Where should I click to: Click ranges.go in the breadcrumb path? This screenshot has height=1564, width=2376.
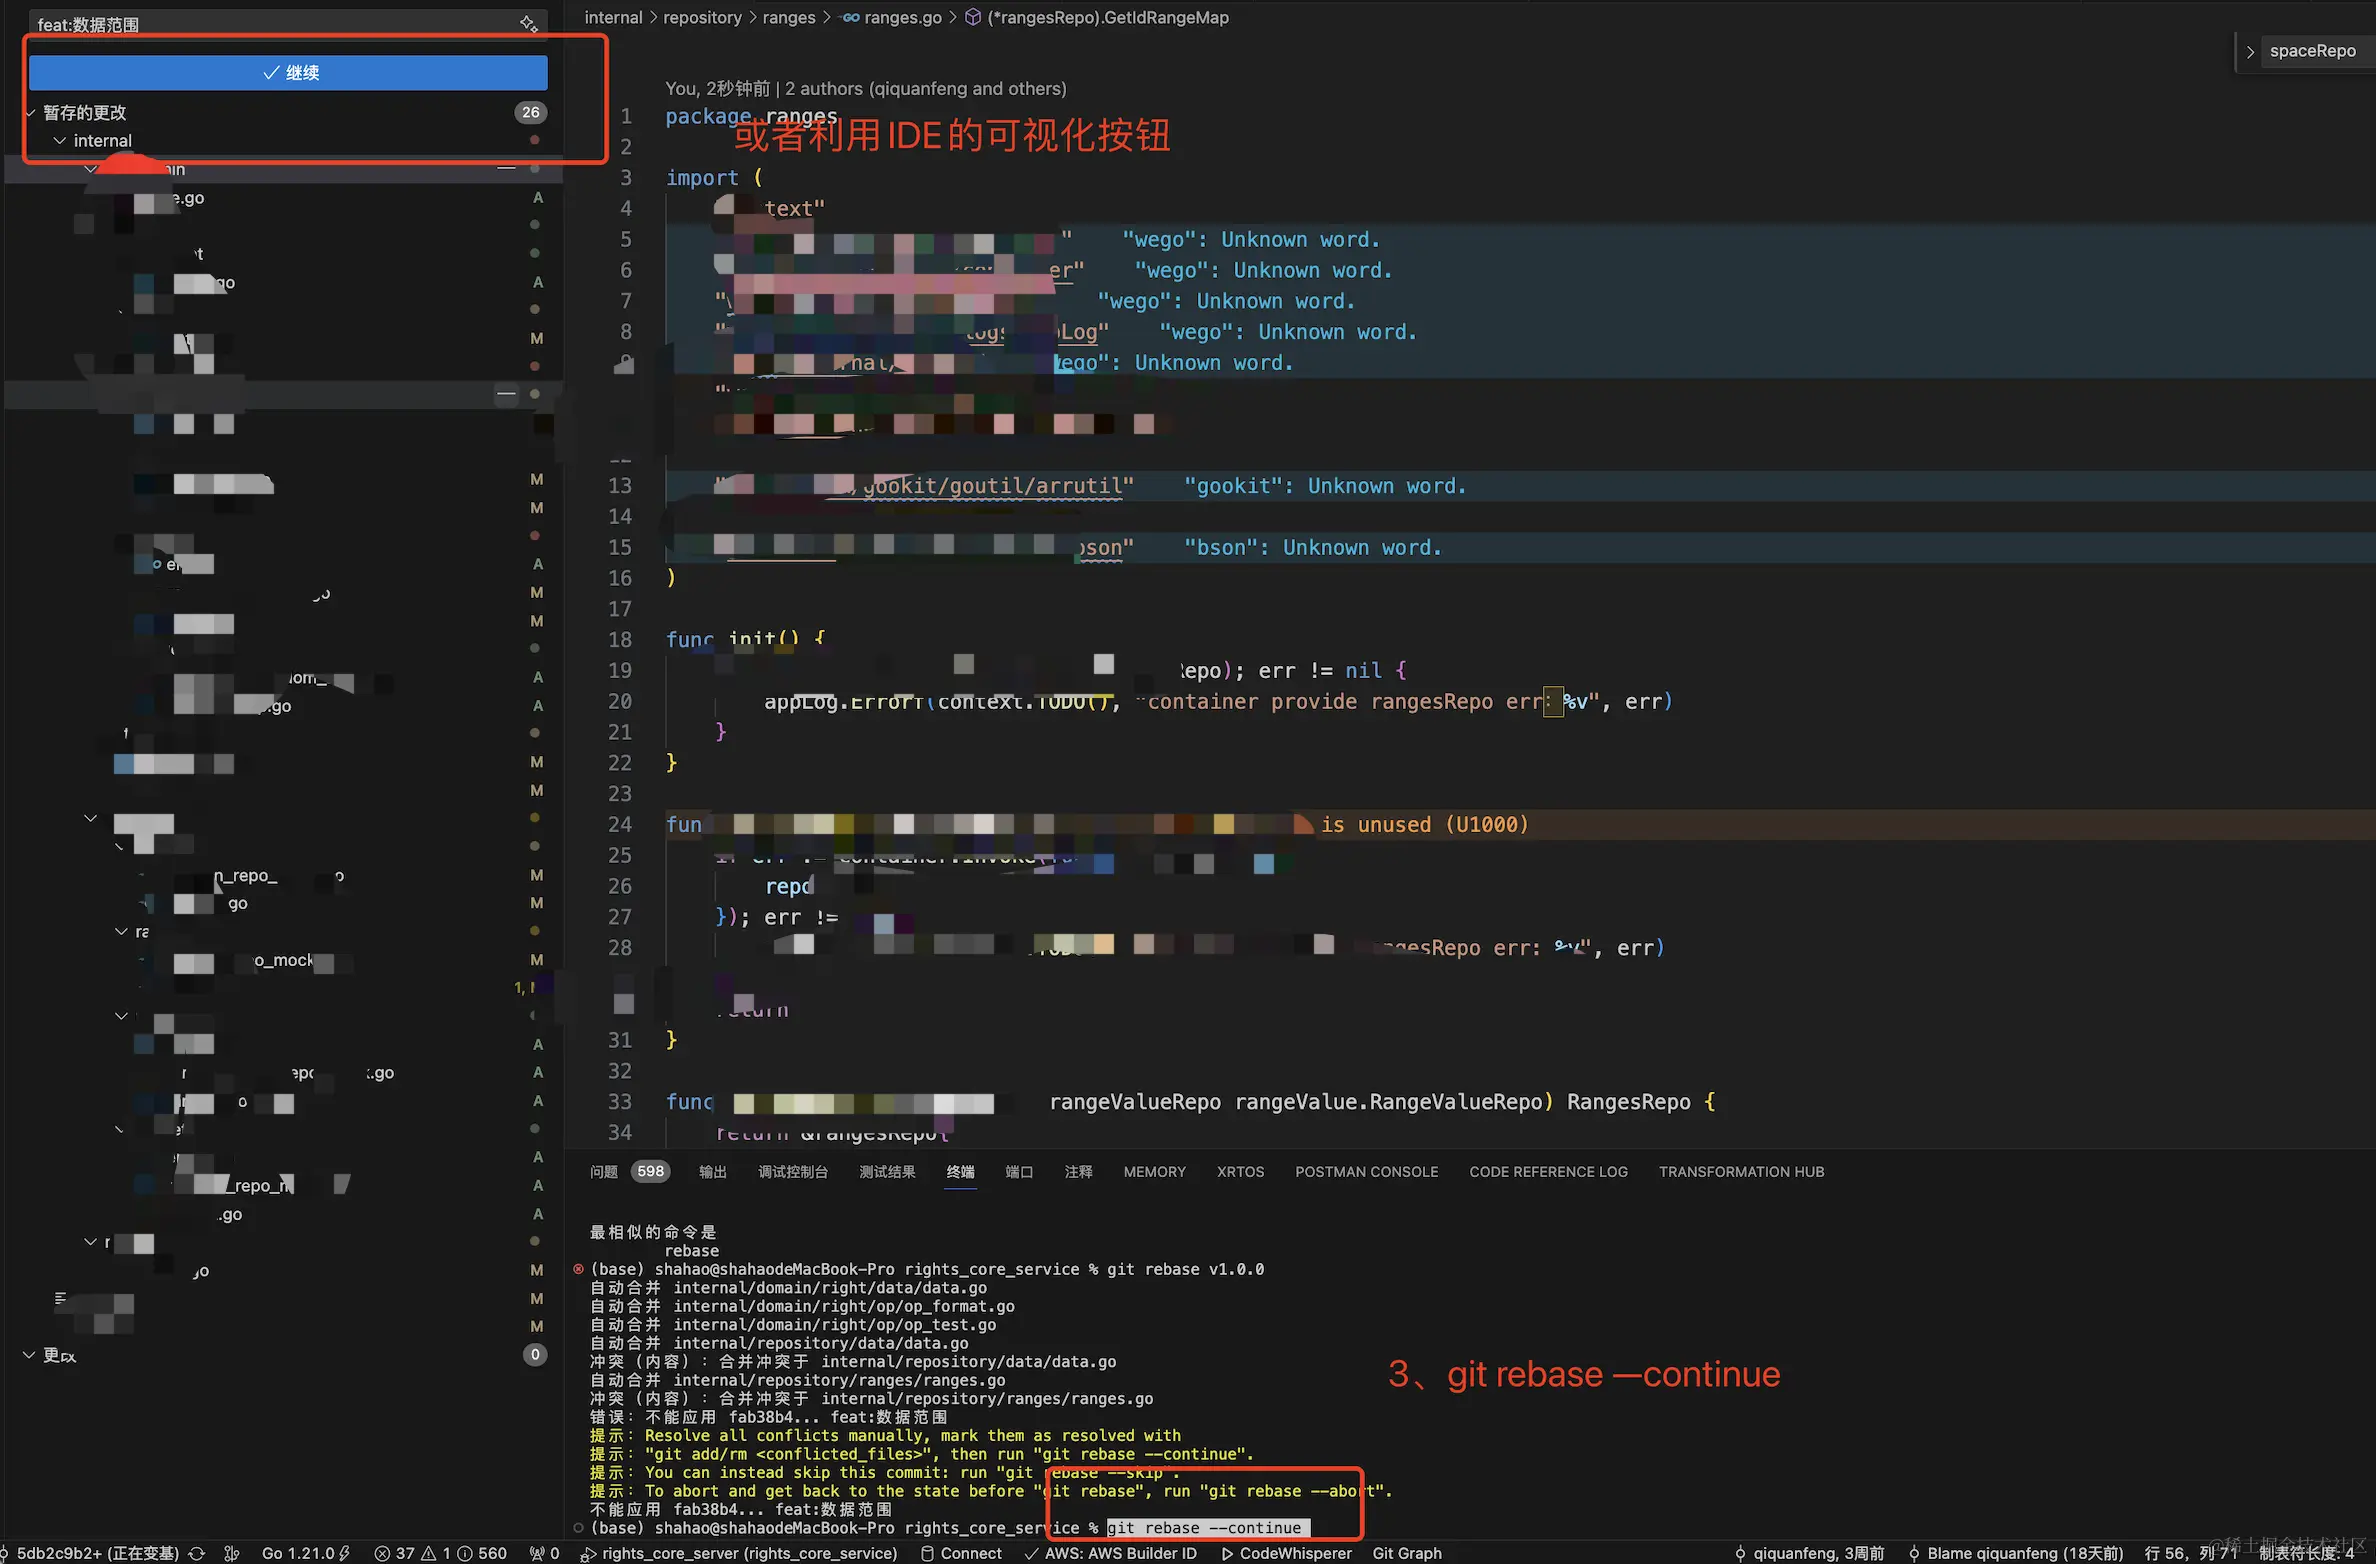coord(902,18)
